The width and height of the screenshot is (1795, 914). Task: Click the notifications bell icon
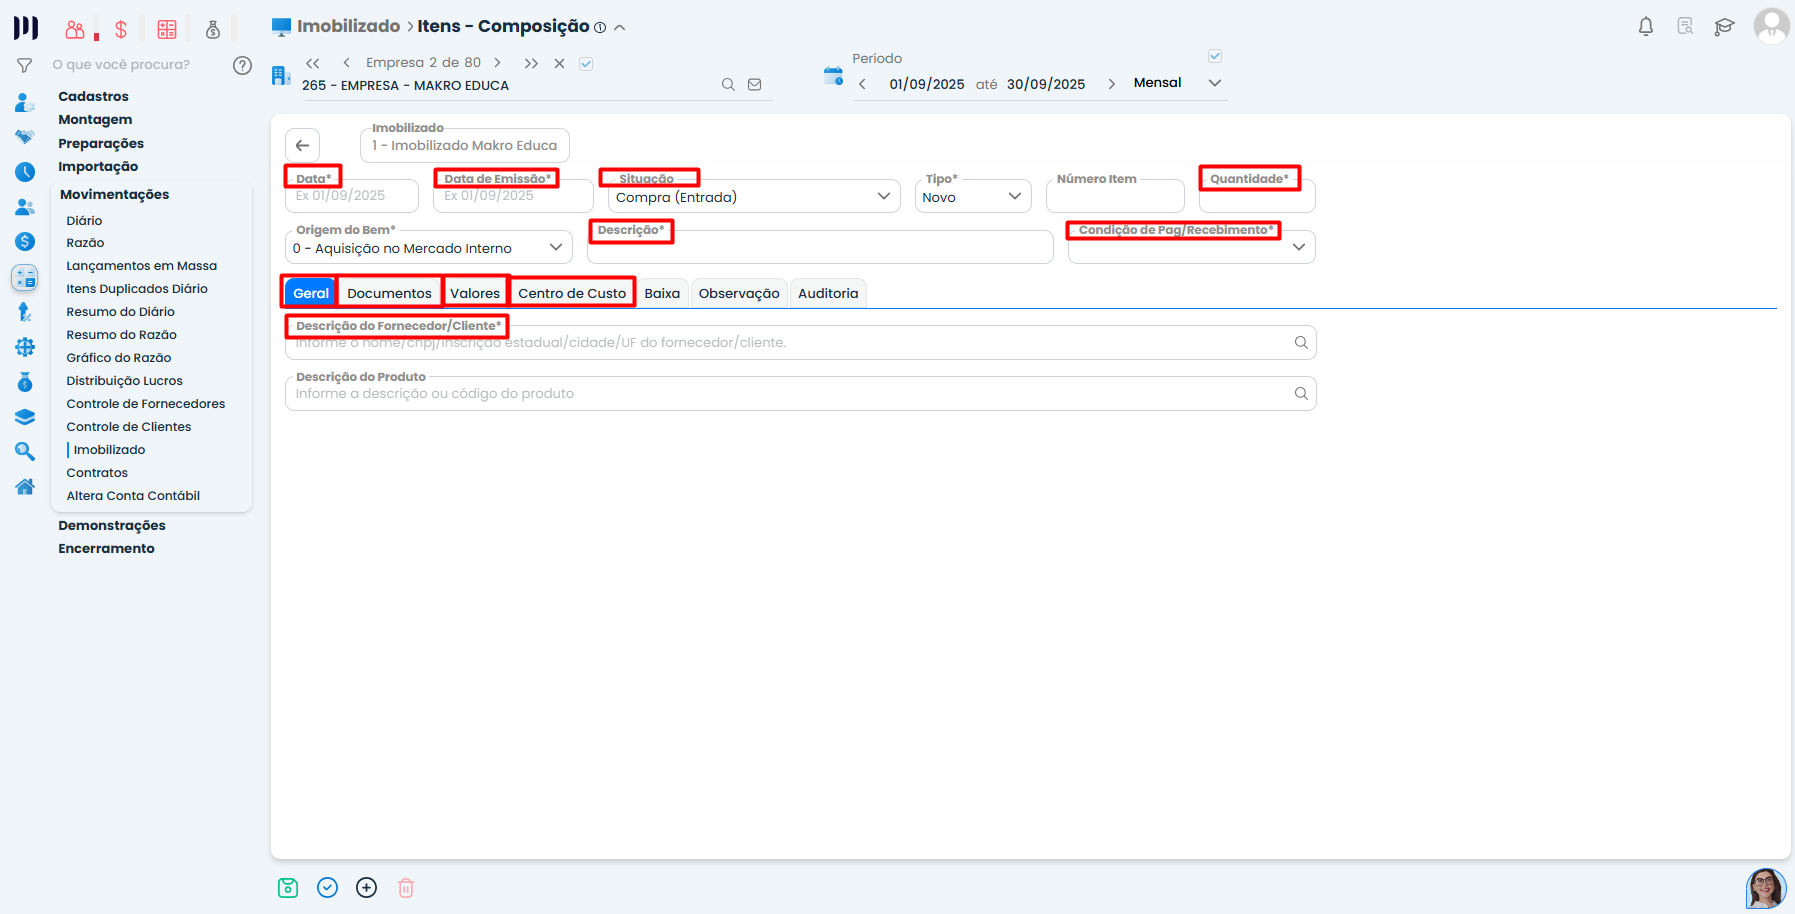point(1645,27)
